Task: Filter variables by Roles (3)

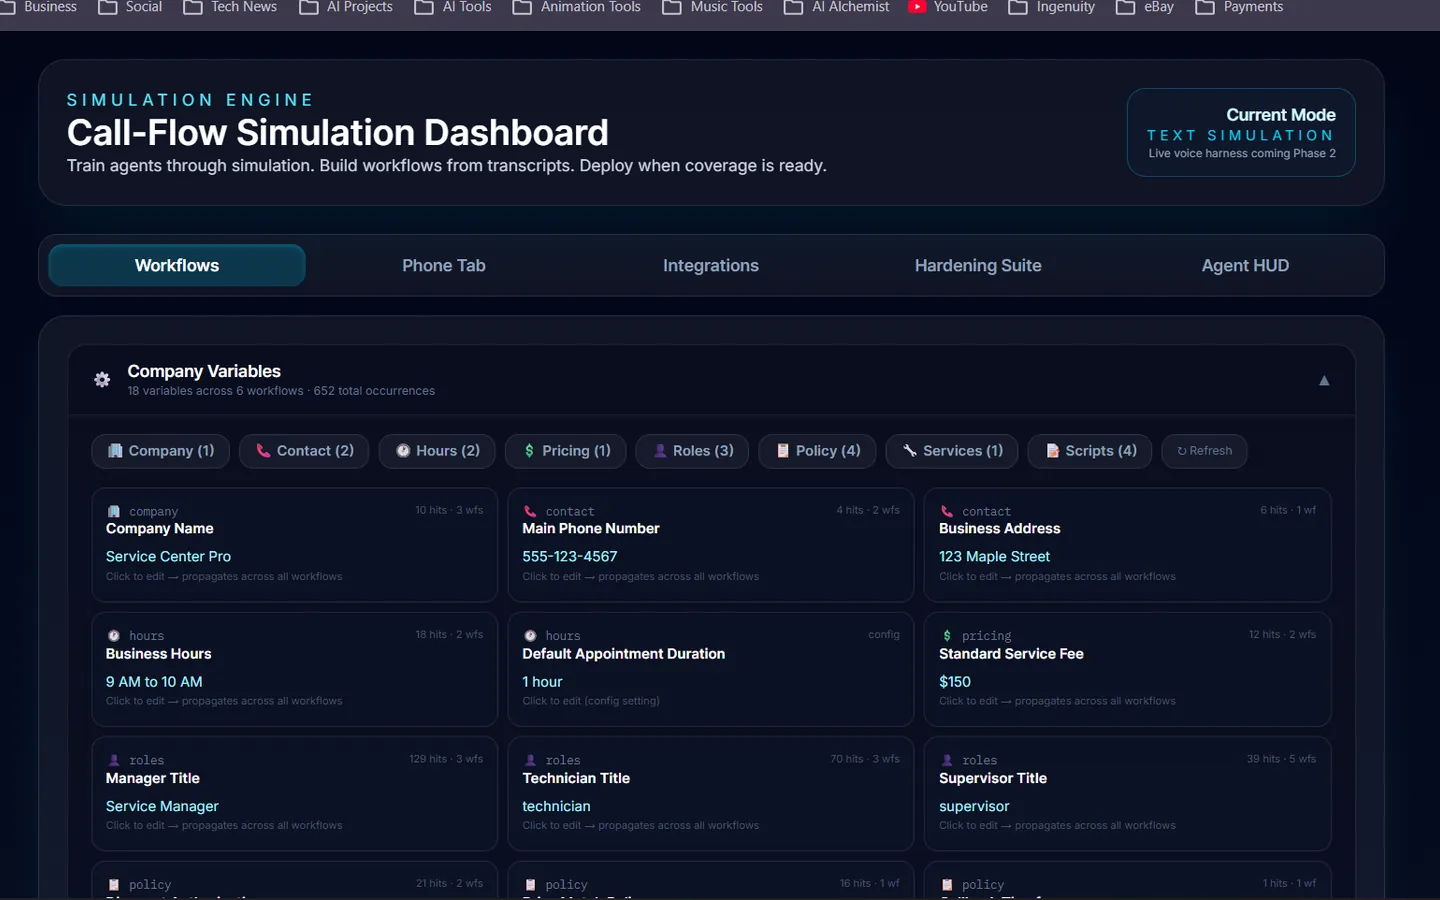Action: 692,451
